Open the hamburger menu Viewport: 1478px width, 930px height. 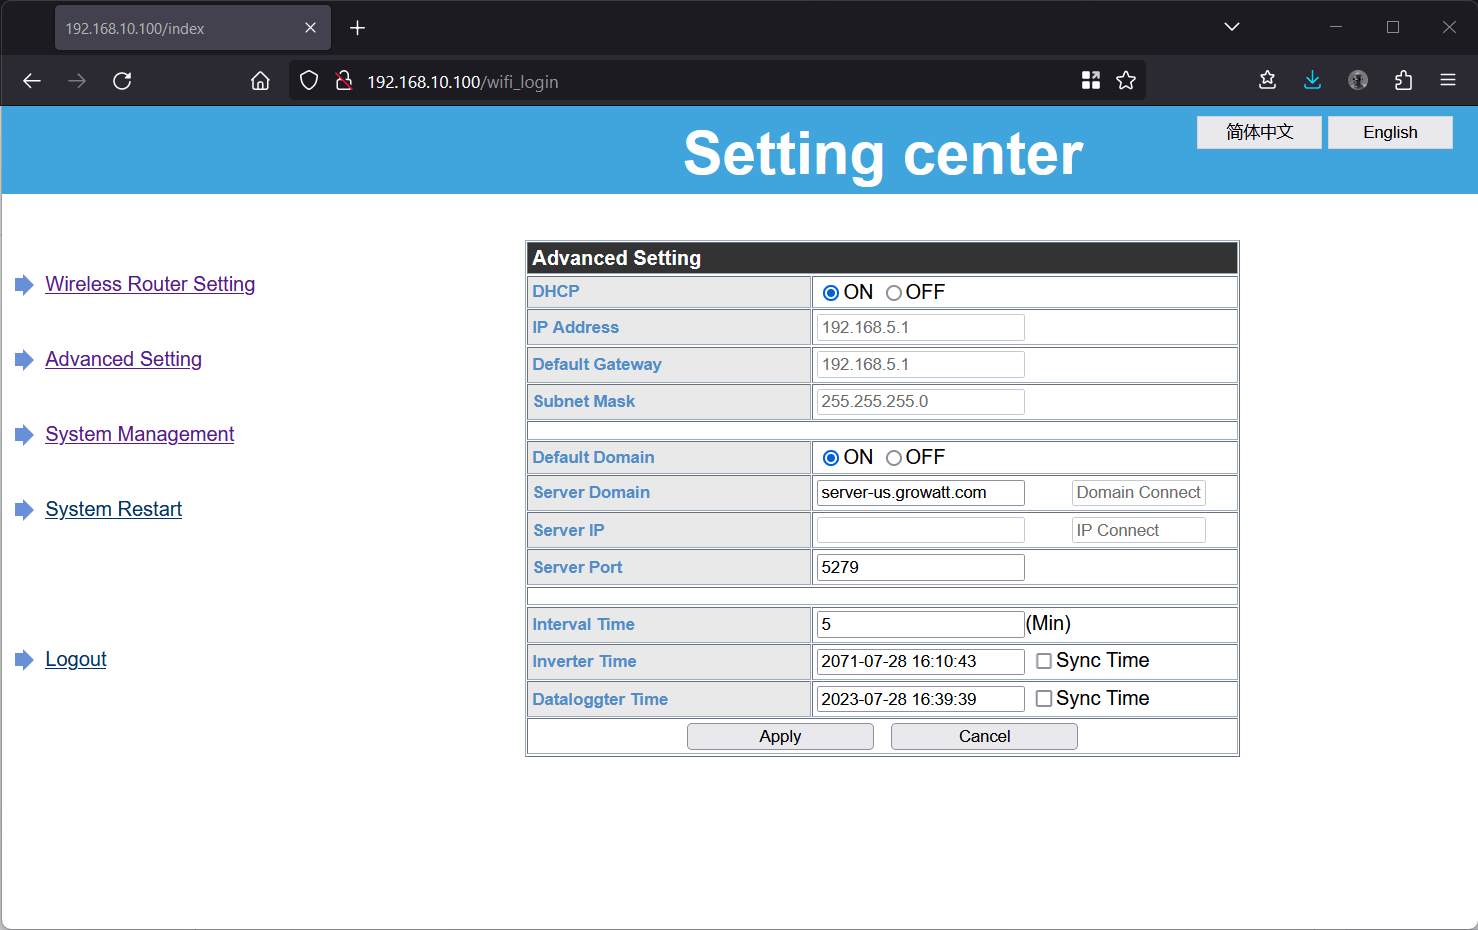point(1448,81)
